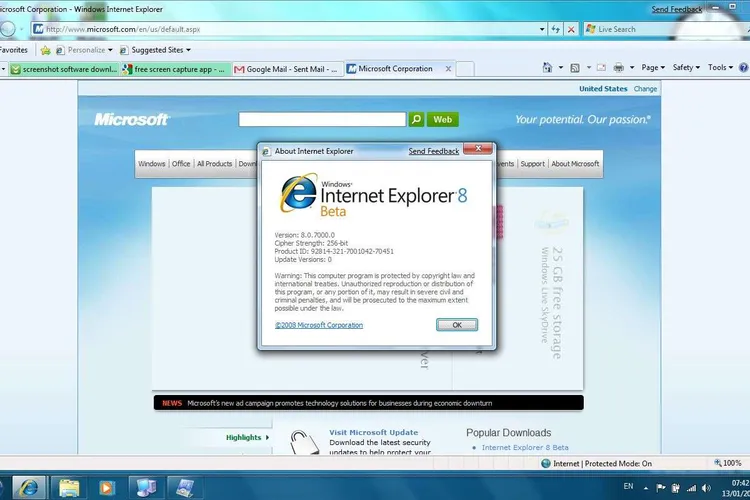Open the Personalize favorites bar dropdown
The height and width of the screenshot is (500, 750).
pos(84,50)
